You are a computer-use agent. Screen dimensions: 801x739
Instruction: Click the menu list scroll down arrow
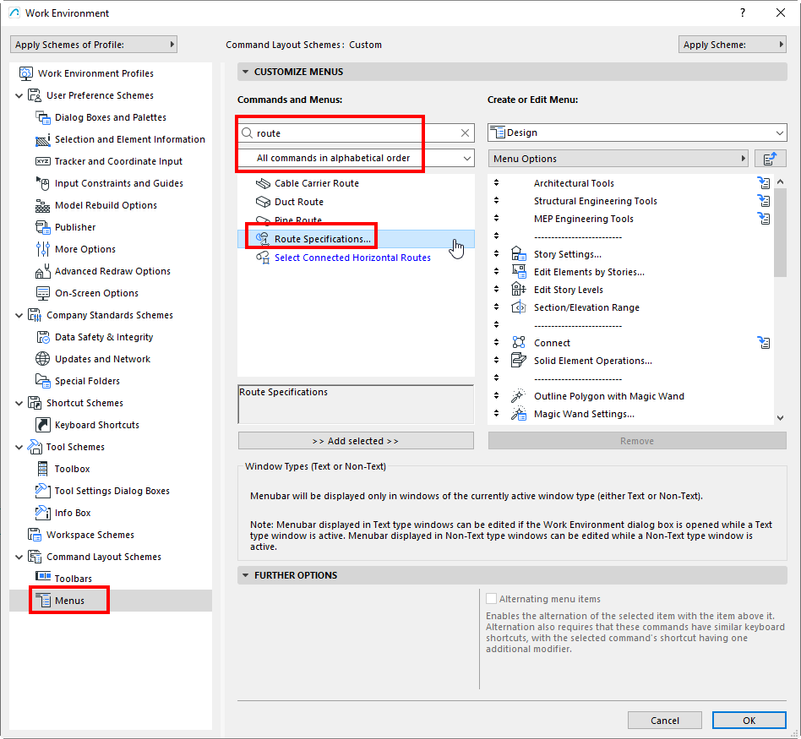(x=780, y=418)
